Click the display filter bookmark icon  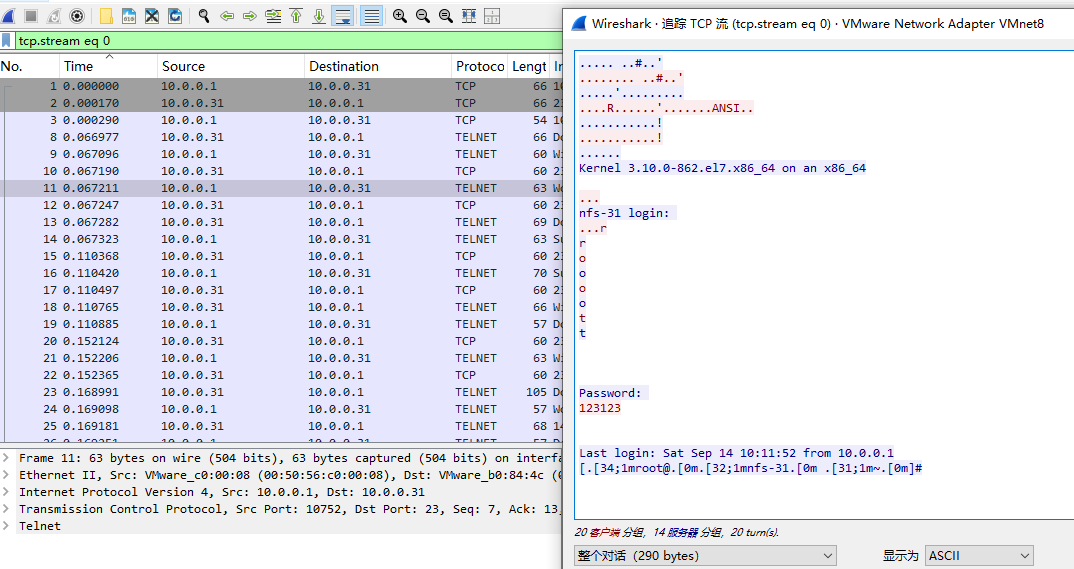(6, 41)
